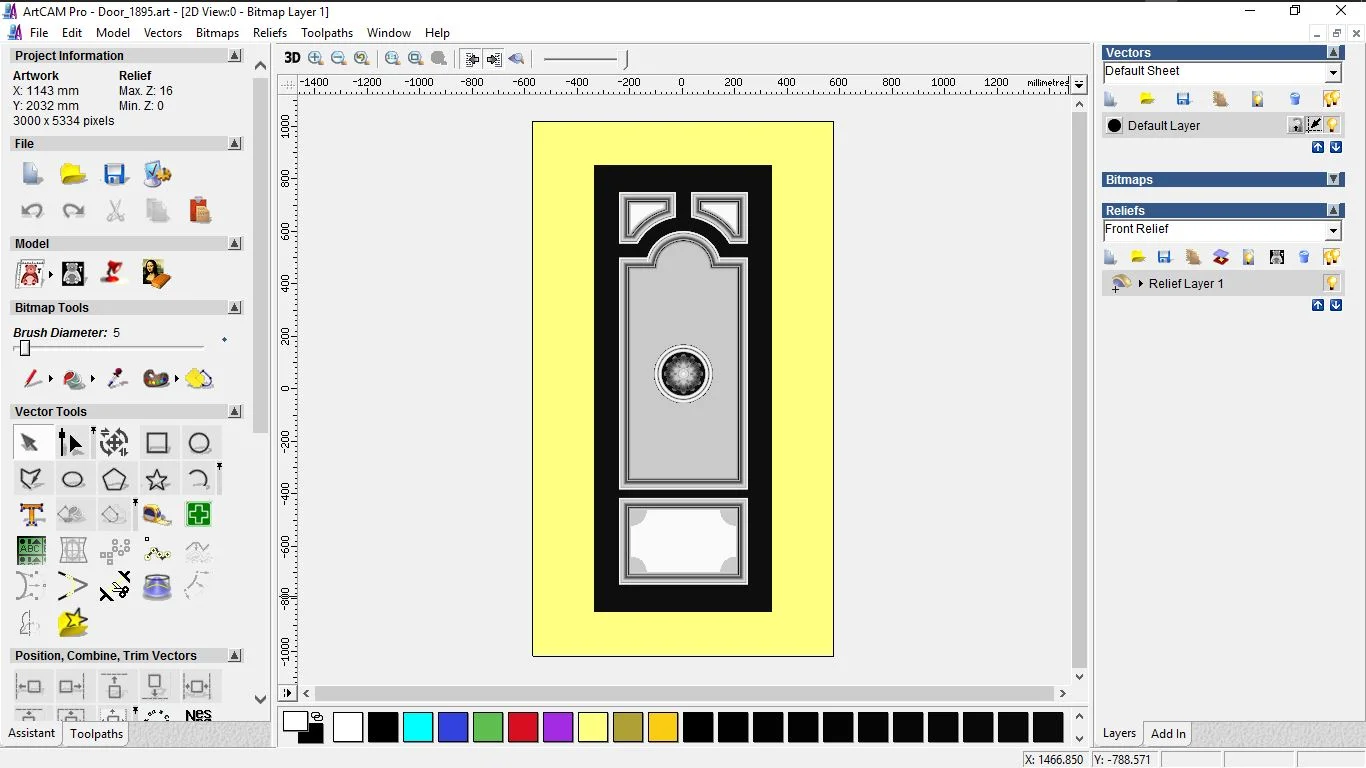Select the Create Star vector tool
This screenshot has width=1366, height=768.
(x=157, y=479)
